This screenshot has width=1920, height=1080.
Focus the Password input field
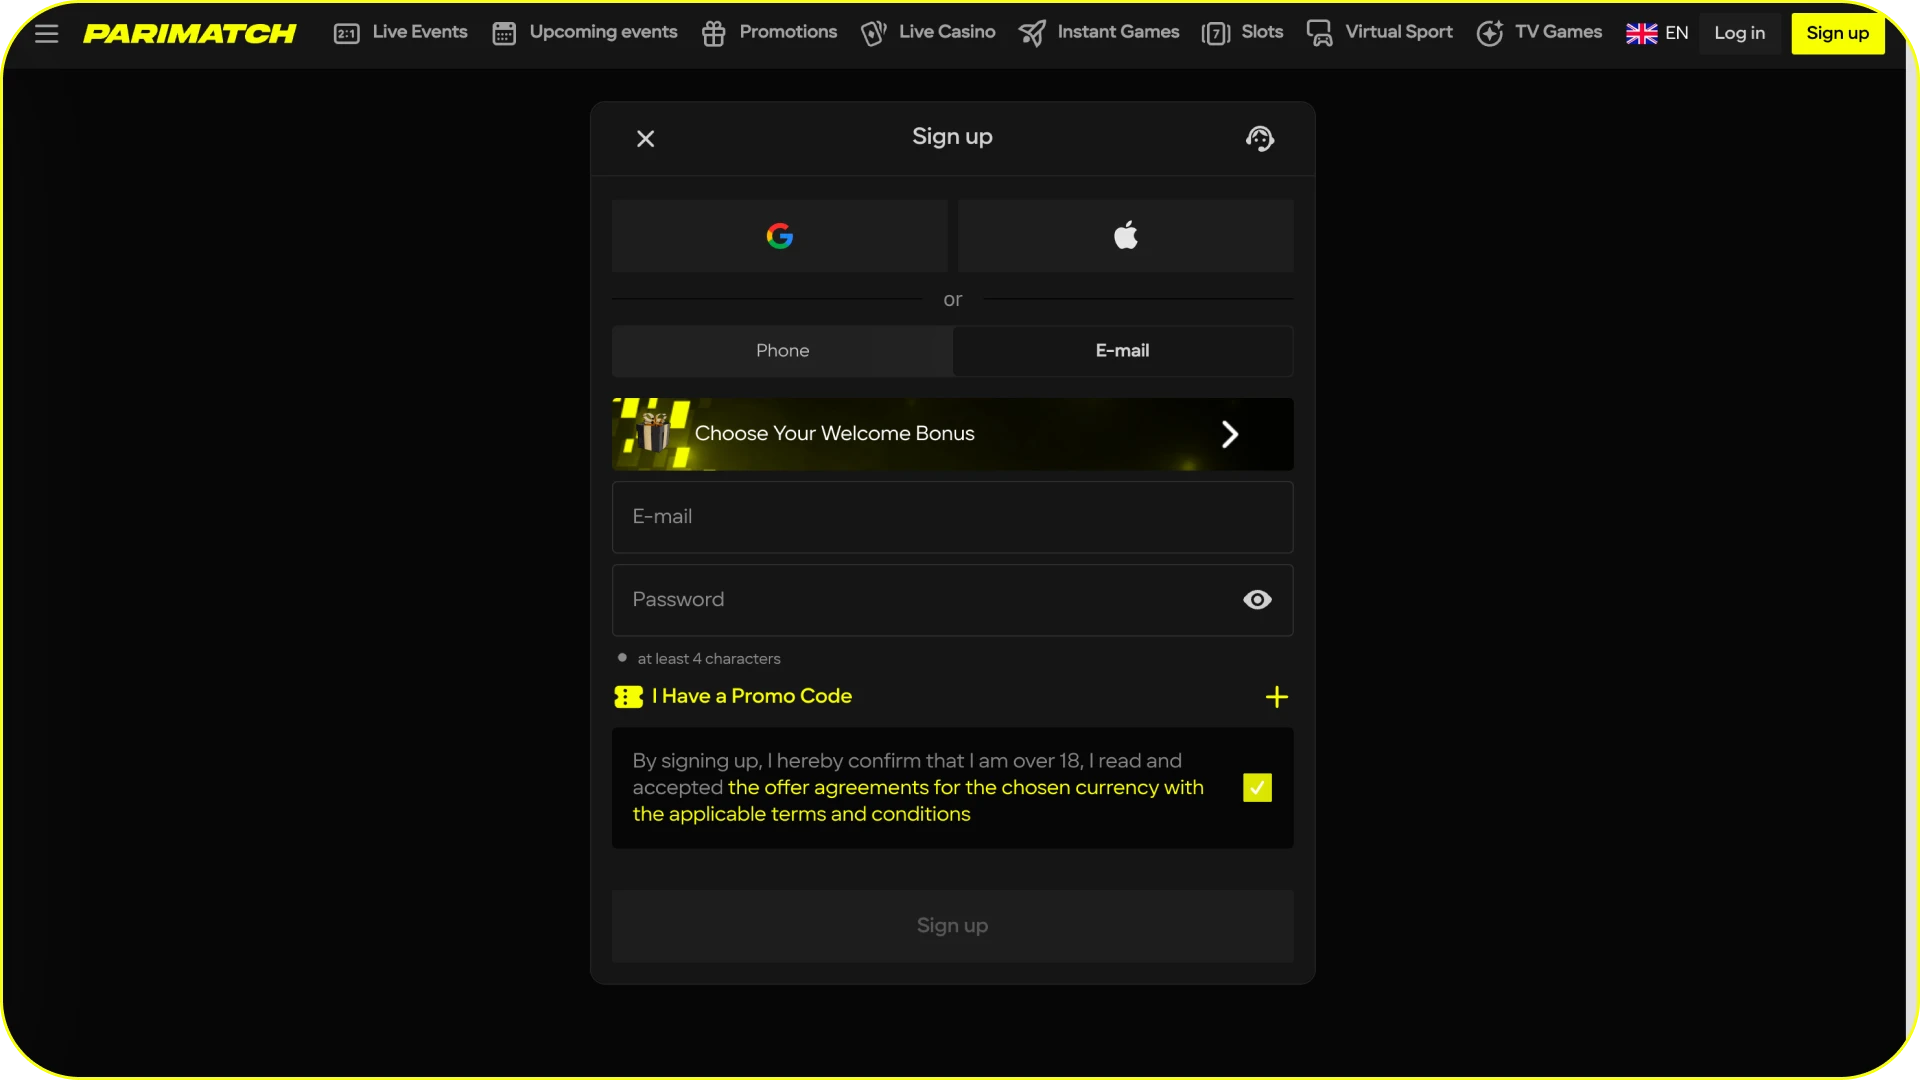pos(953,600)
